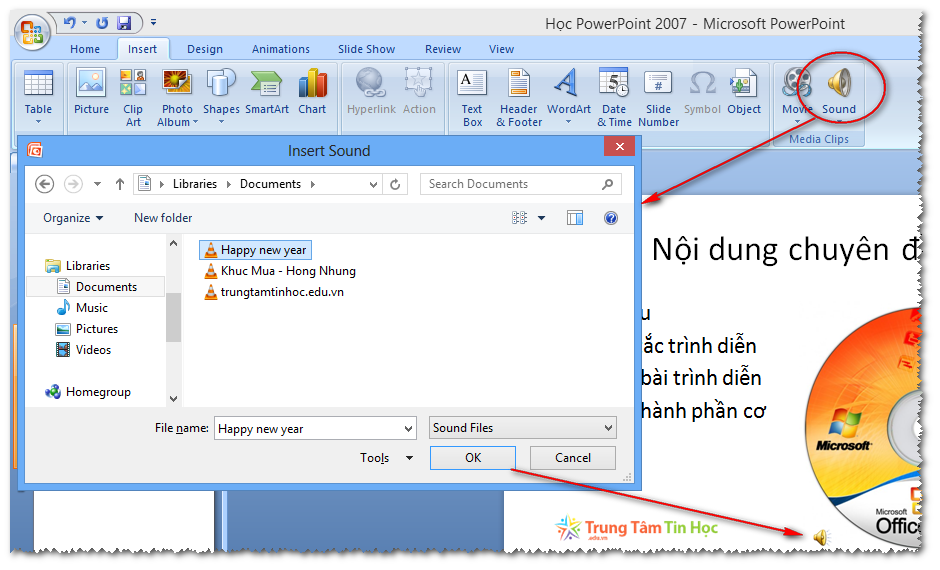Insert Slide Number
This screenshot has width=940, height=570.
point(658,97)
